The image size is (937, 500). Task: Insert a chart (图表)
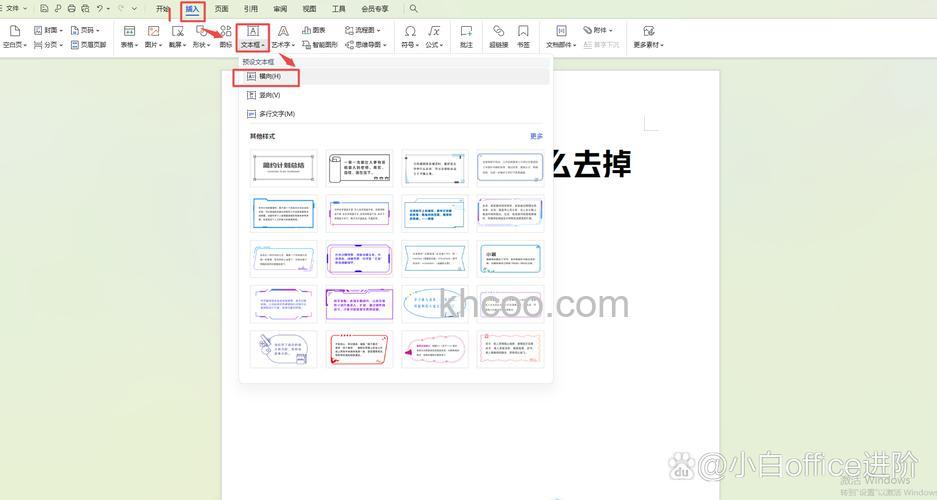314,30
